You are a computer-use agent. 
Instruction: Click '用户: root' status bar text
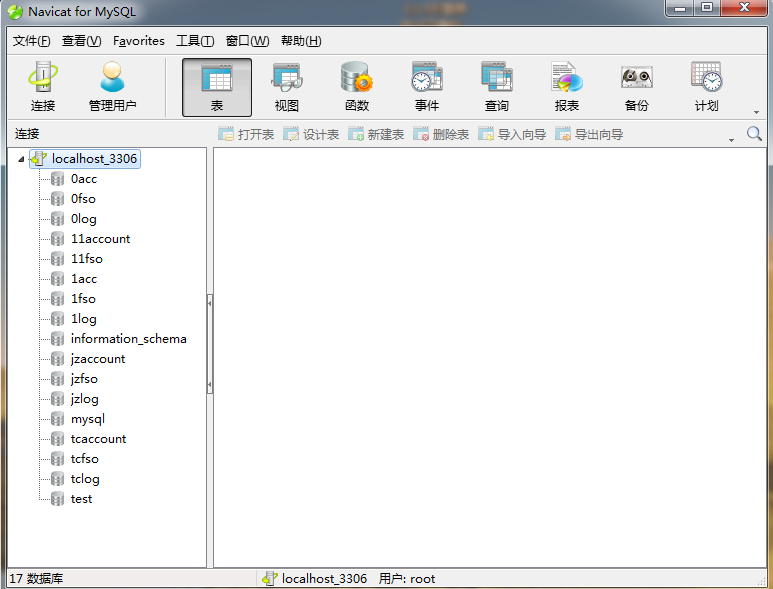407,579
